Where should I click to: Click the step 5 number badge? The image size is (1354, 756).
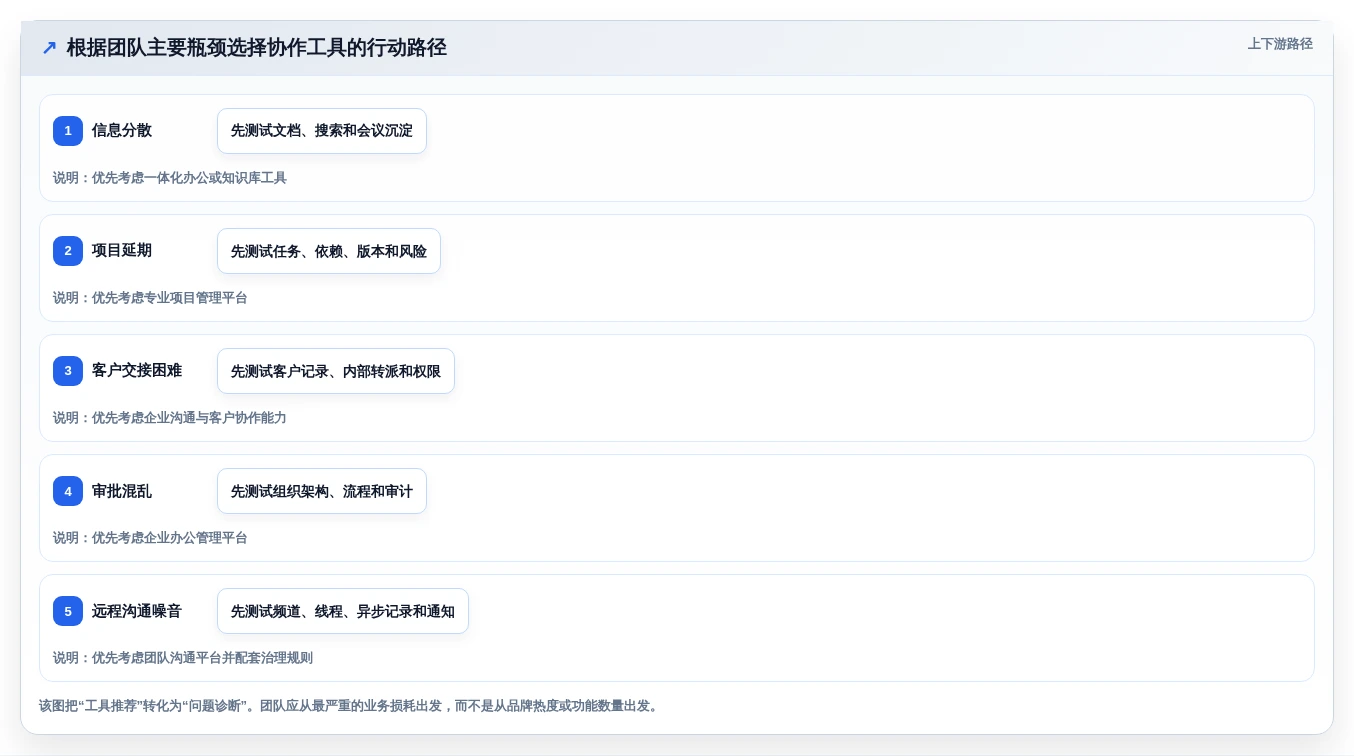[68, 611]
